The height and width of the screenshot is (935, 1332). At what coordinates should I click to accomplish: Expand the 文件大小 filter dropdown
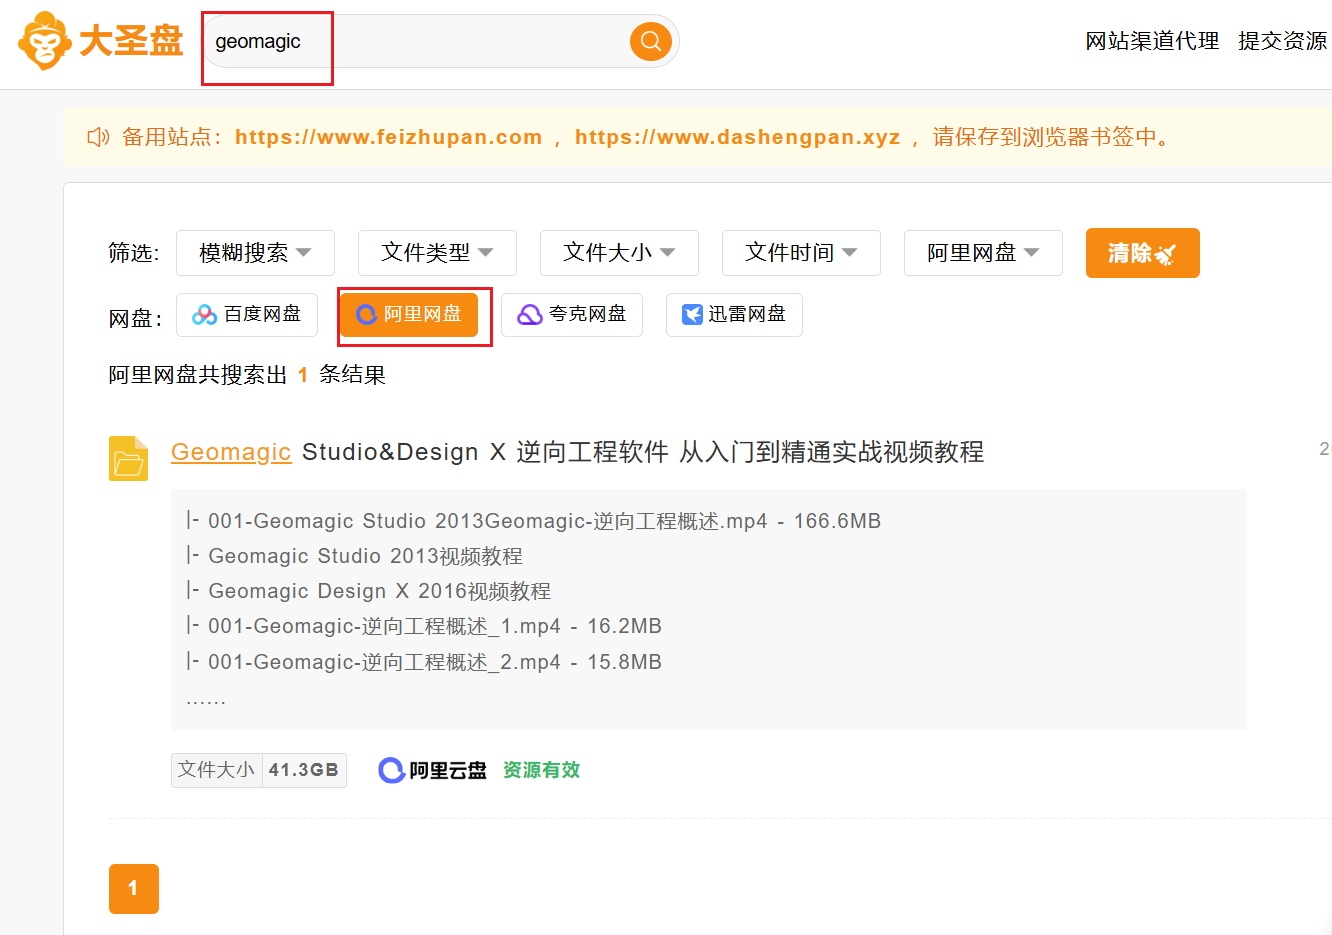point(619,253)
